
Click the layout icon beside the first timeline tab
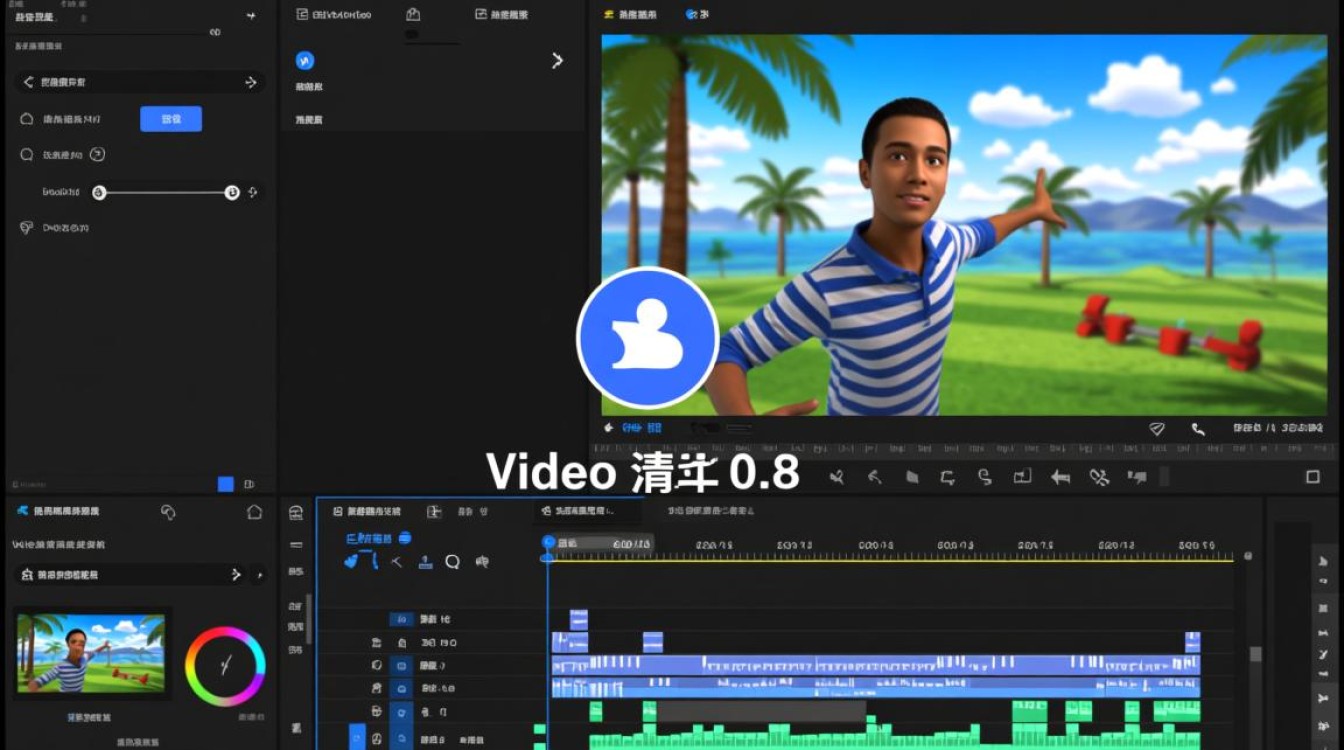[x=434, y=511]
